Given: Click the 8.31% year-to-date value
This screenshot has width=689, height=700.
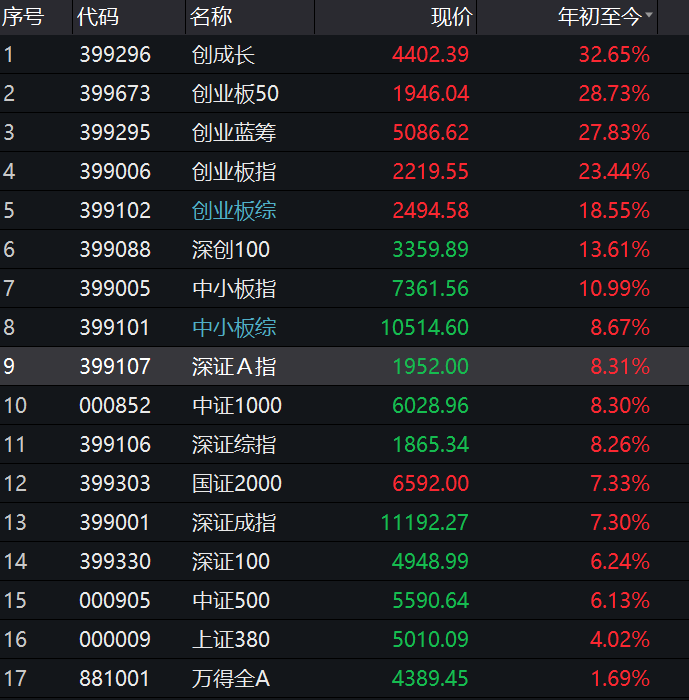Looking at the screenshot, I should coord(620,367).
